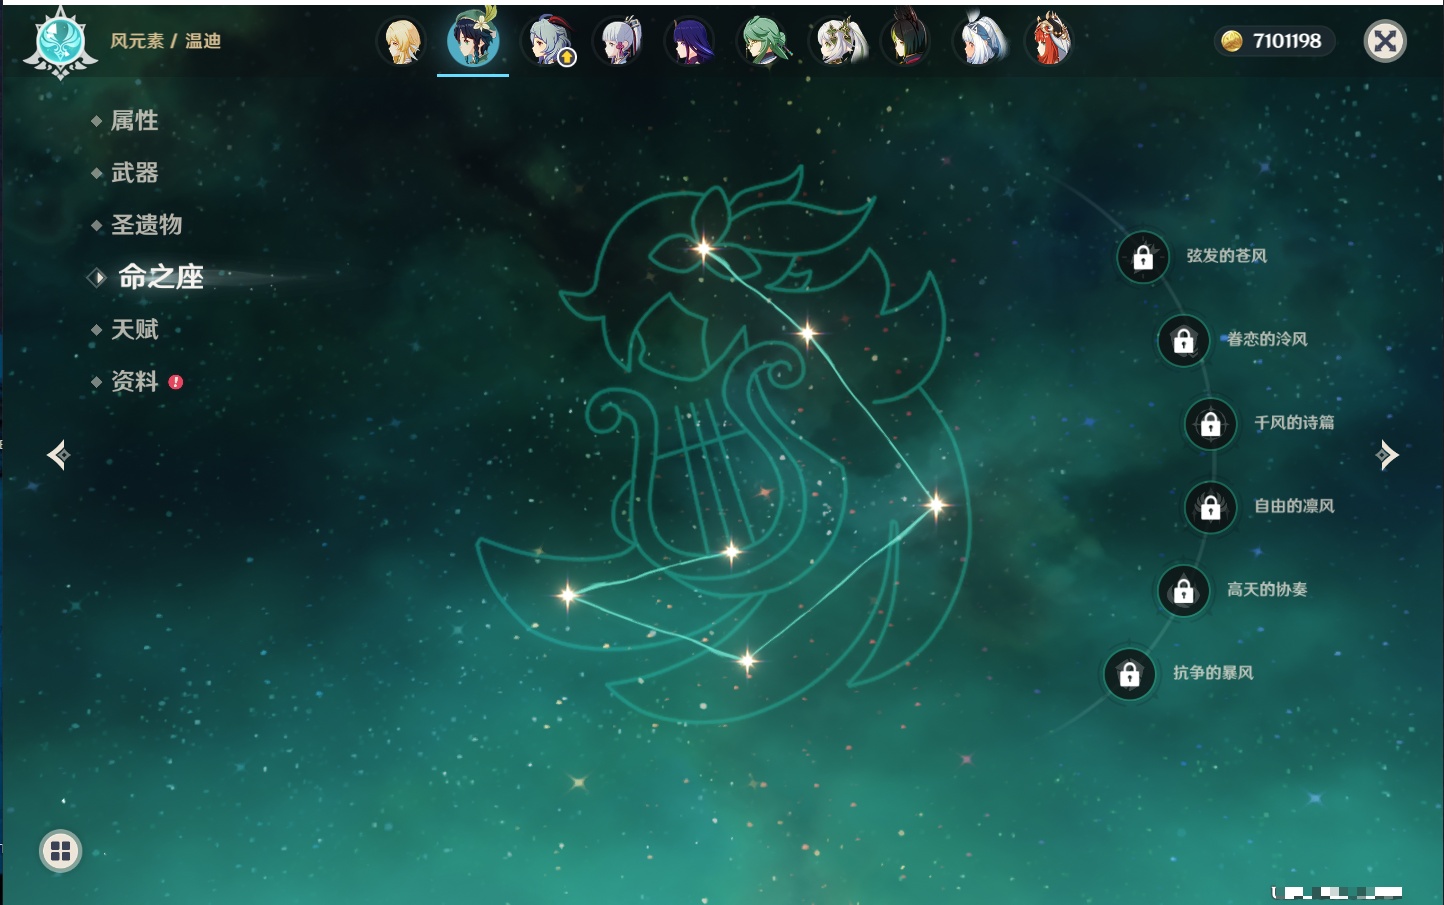This screenshot has height=905, width=1444.
Task: Open the 武器 weapon tab
Action: coord(134,173)
